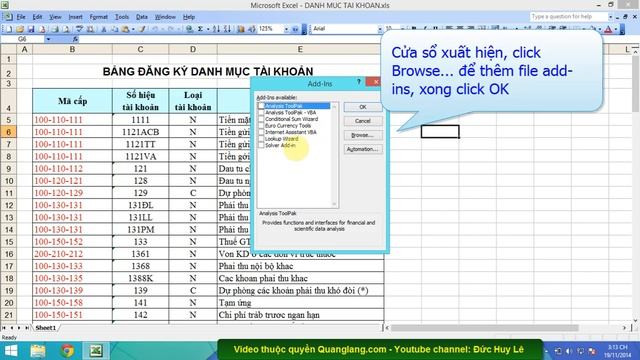This screenshot has width=640, height=360.
Task: Open the Tools menu
Action: [x=122, y=17]
